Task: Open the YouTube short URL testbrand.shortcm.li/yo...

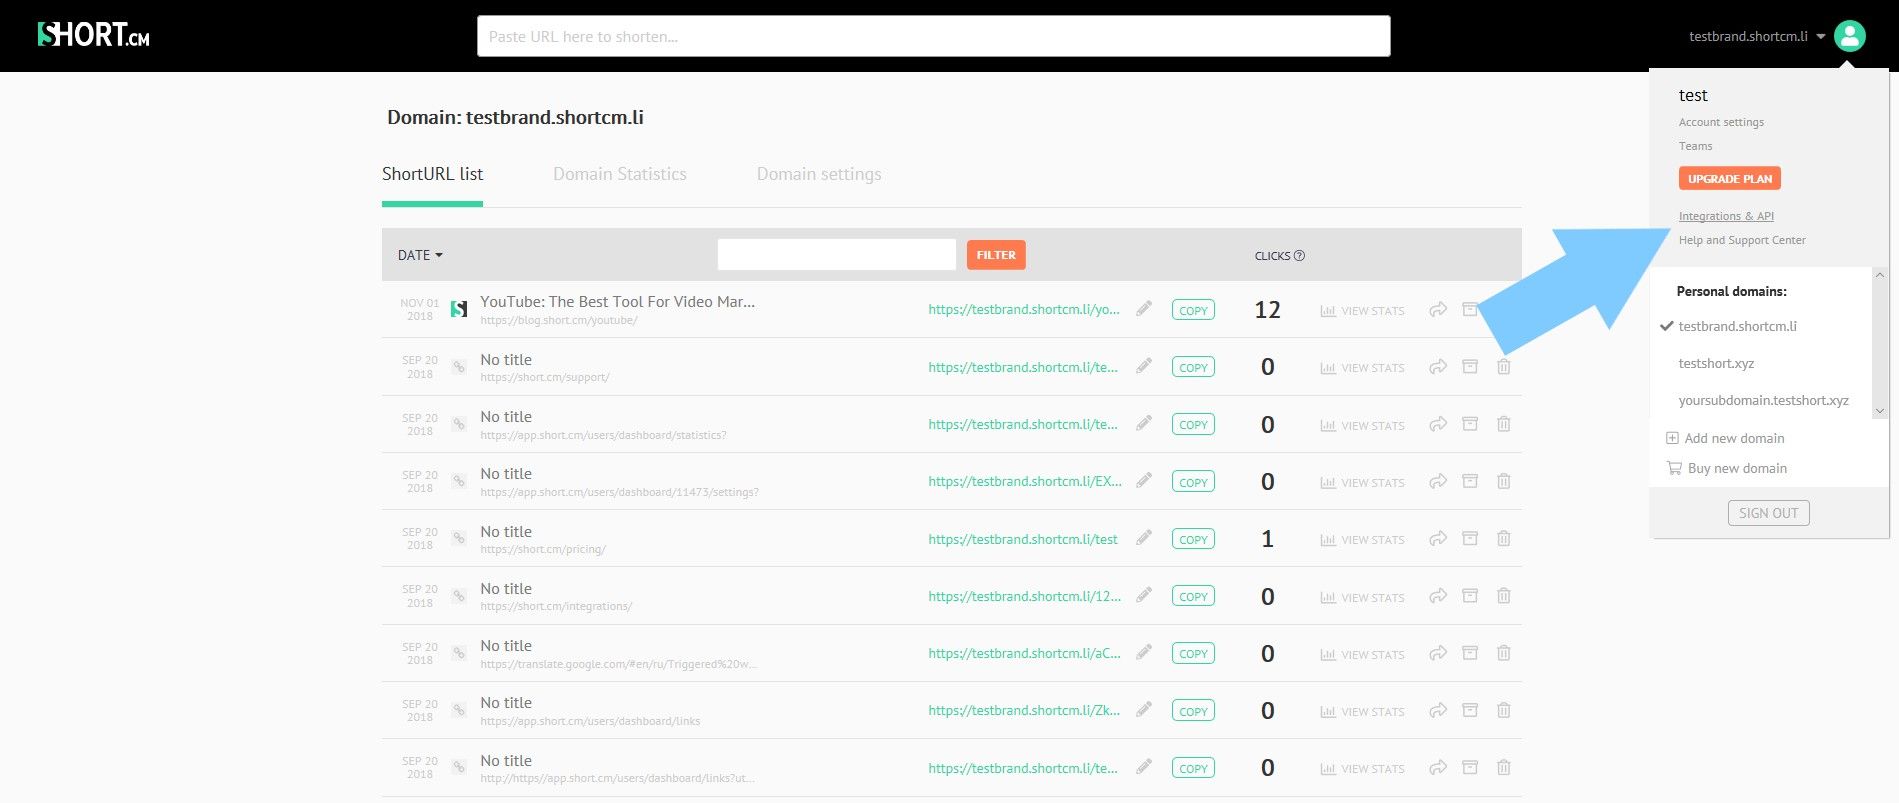Action: 1024,310
